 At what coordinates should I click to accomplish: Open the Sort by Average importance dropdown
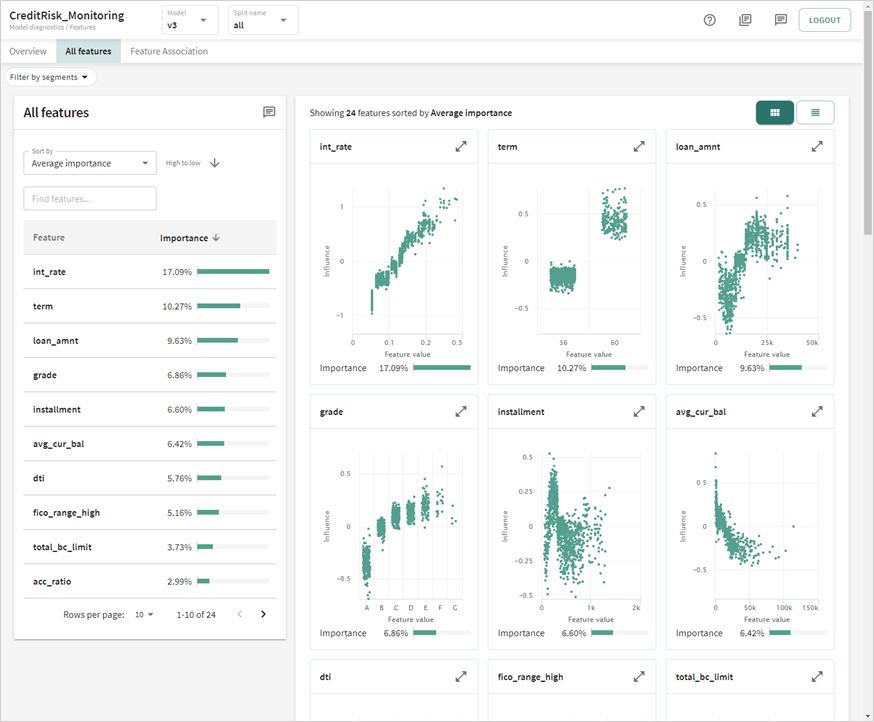coord(90,162)
